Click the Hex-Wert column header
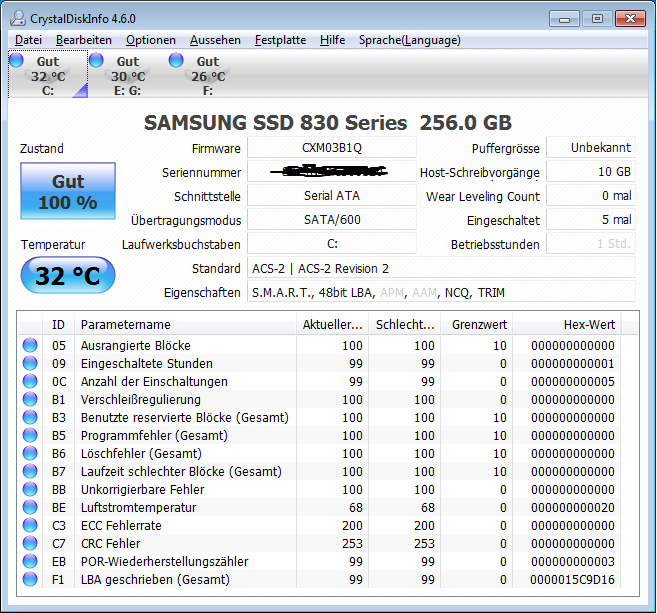Image resolution: width=657 pixels, height=613 pixels. 567,324
